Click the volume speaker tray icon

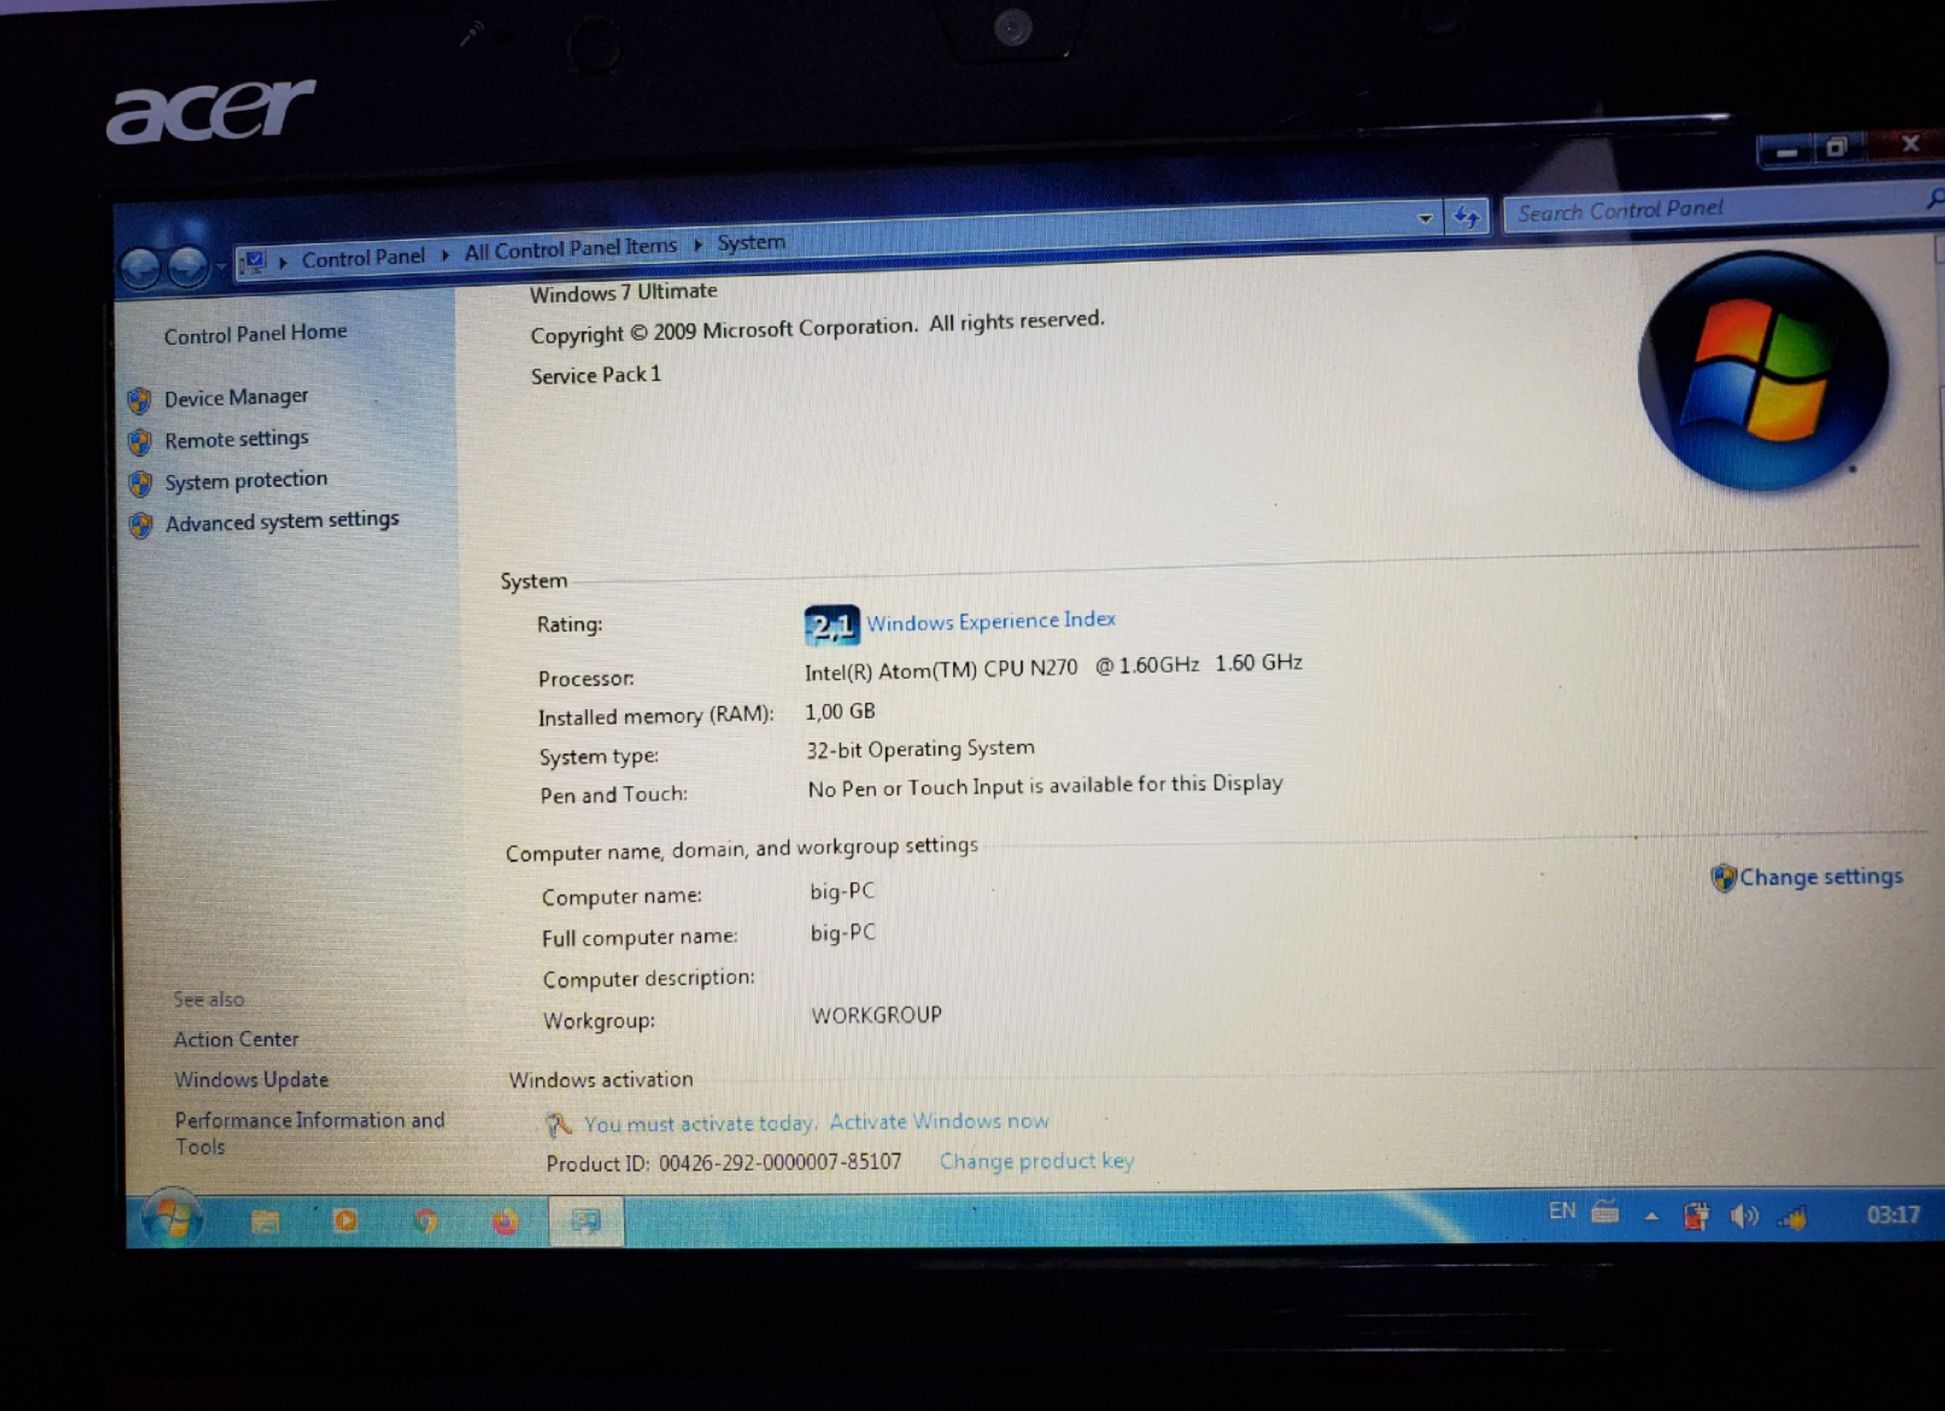click(1744, 1216)
